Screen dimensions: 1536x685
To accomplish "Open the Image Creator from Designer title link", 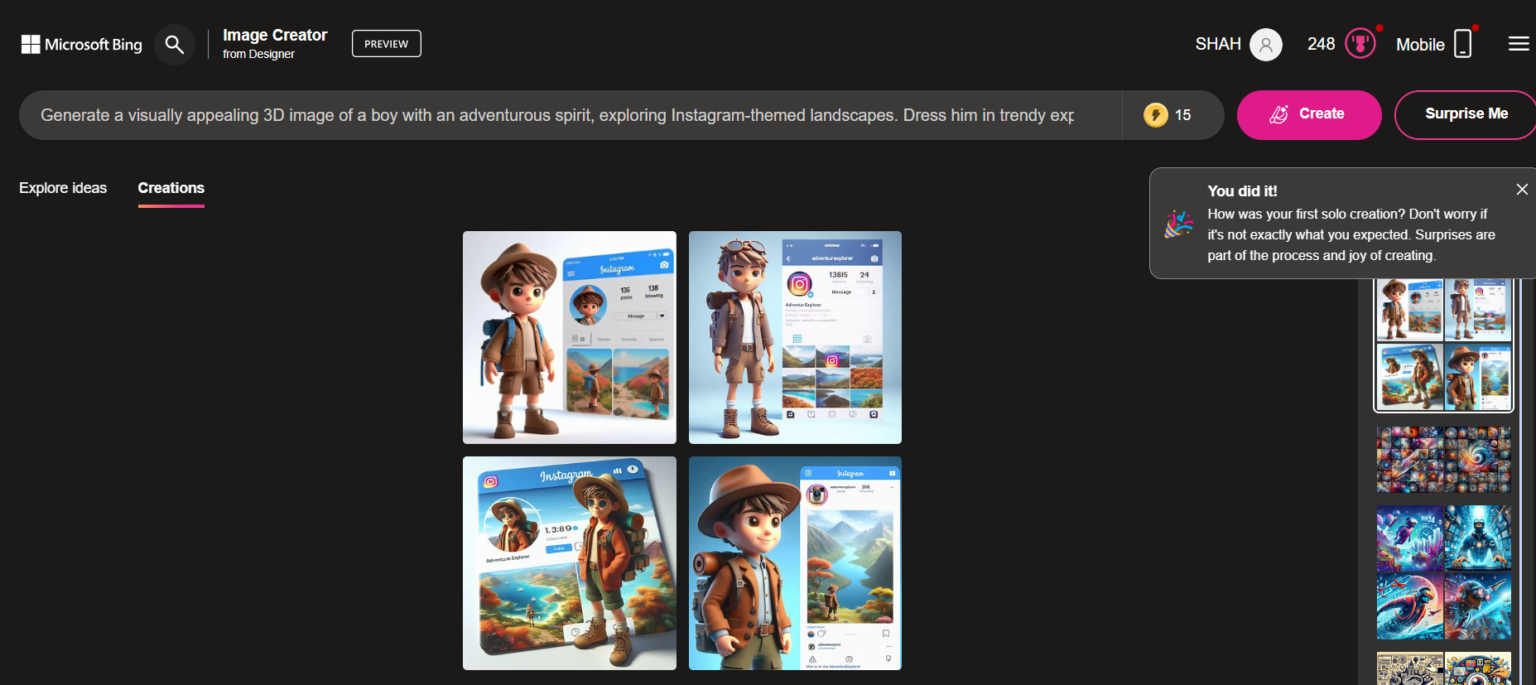I will coord(274,42).
